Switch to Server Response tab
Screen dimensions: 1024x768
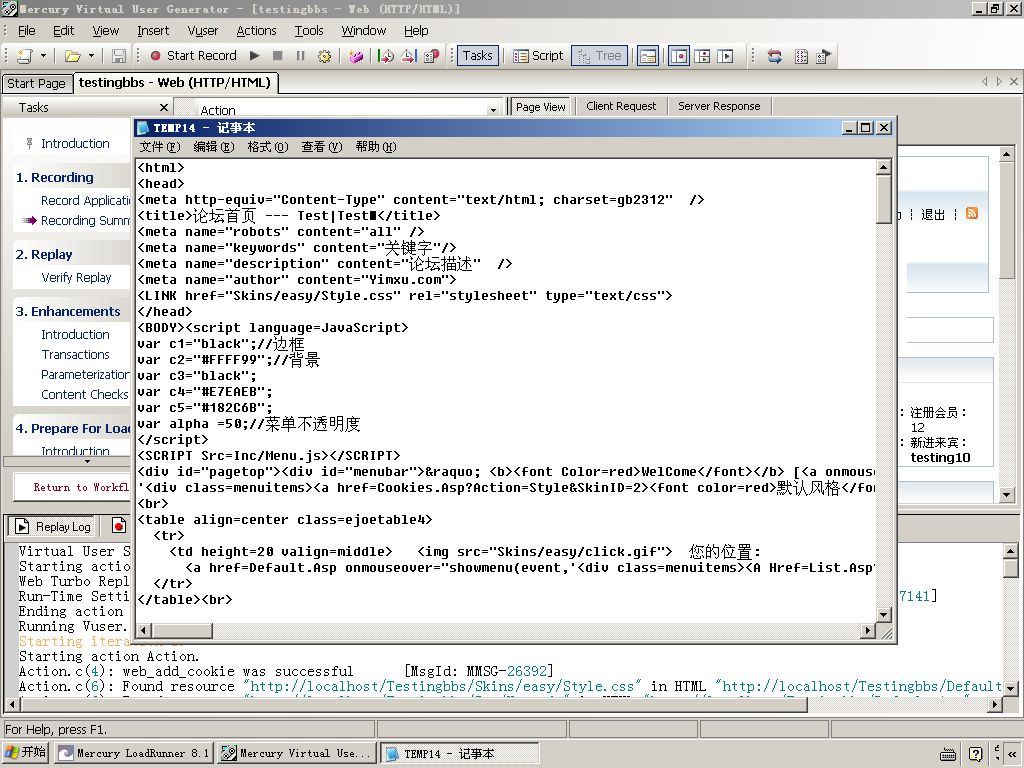pyautogui.click(x=719, y=106)
